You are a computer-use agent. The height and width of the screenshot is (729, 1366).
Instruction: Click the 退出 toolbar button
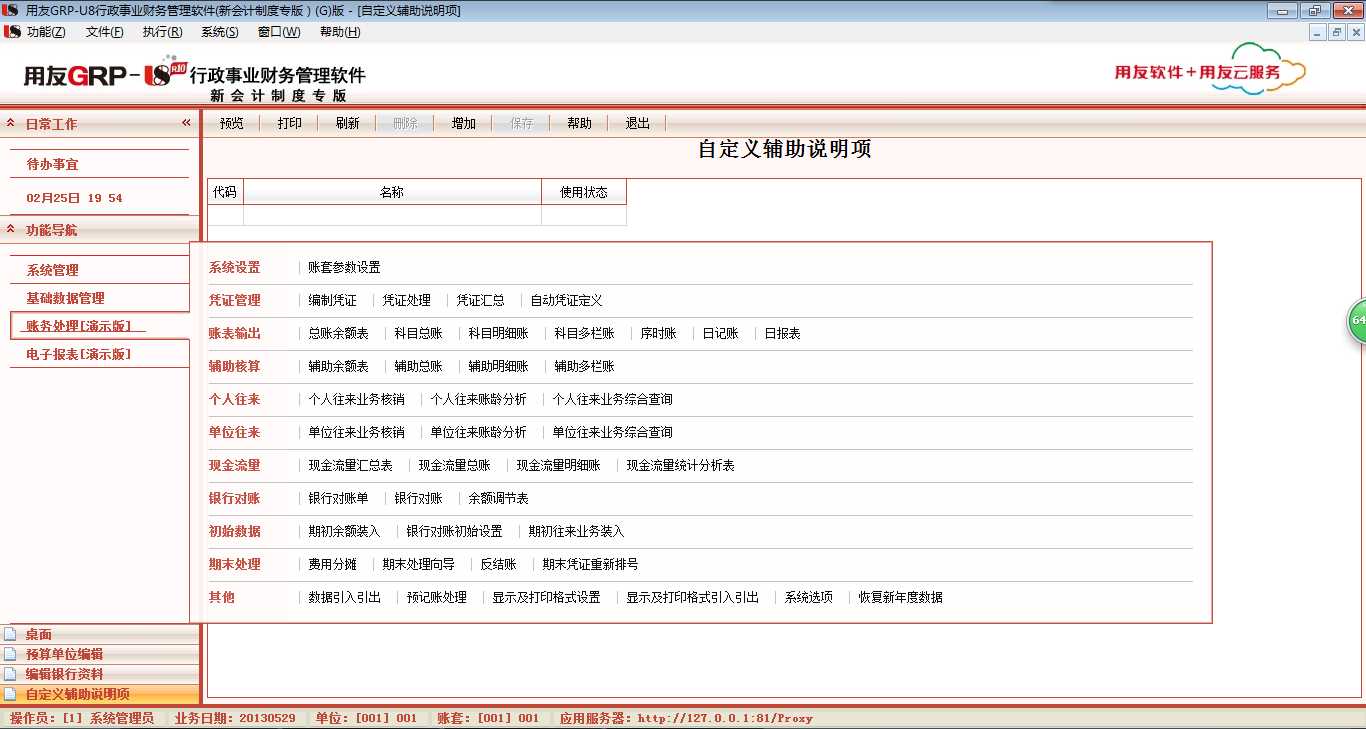point(638,124)
